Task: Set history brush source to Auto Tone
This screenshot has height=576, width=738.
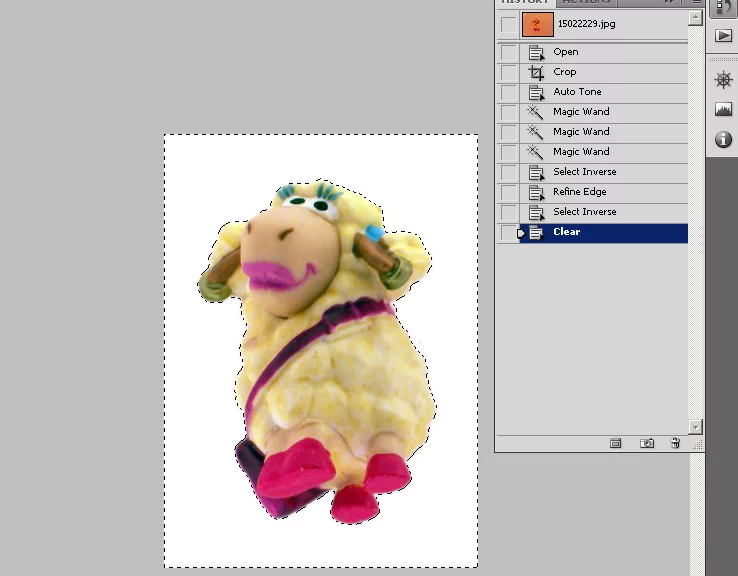Action: (508, 93)
